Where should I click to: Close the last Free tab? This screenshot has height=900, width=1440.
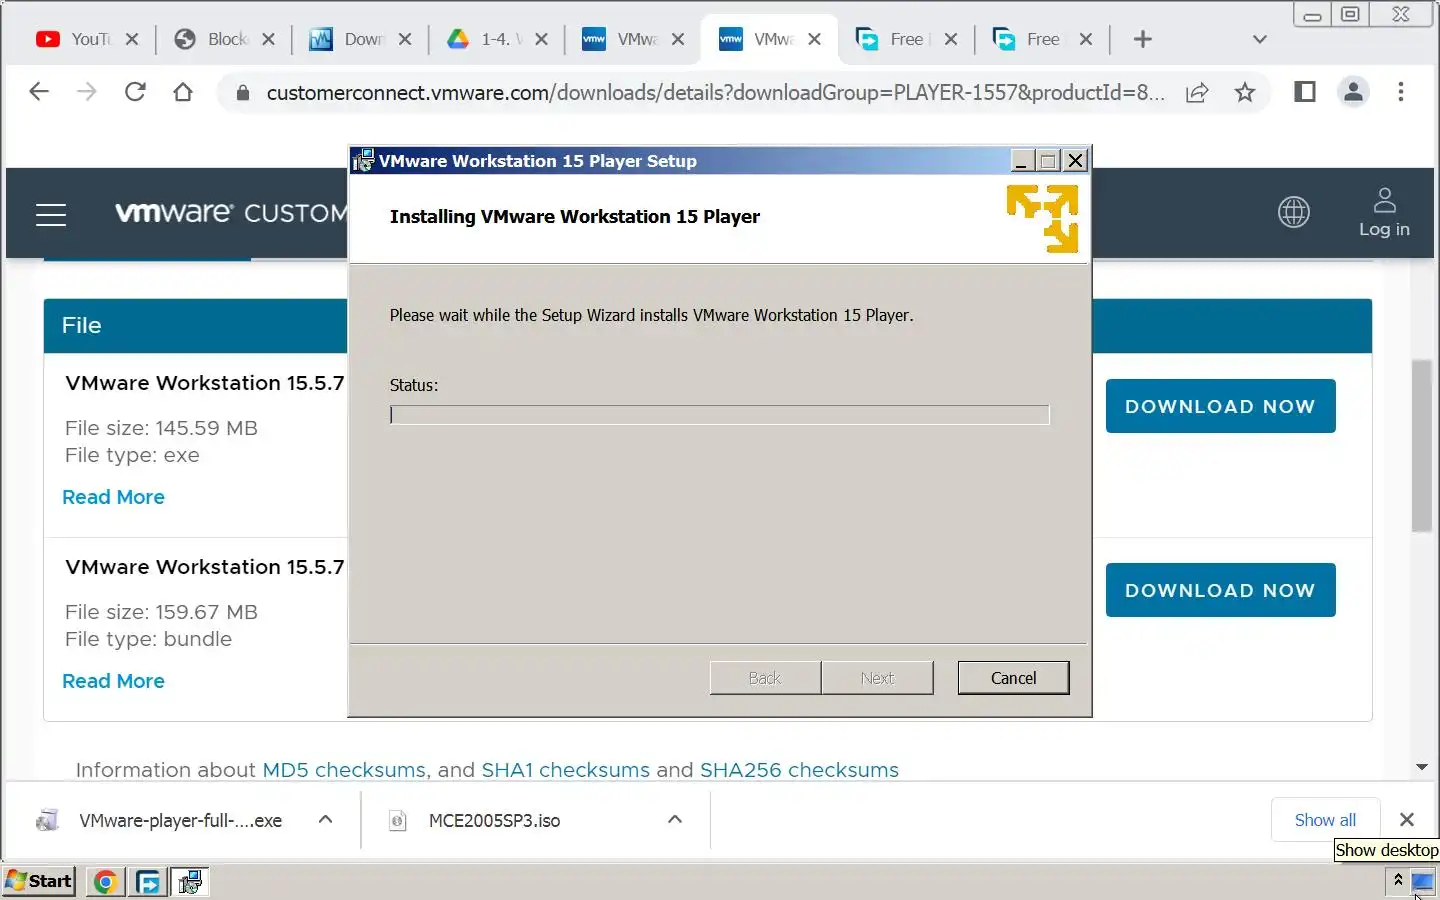(x=1086, y=39)
